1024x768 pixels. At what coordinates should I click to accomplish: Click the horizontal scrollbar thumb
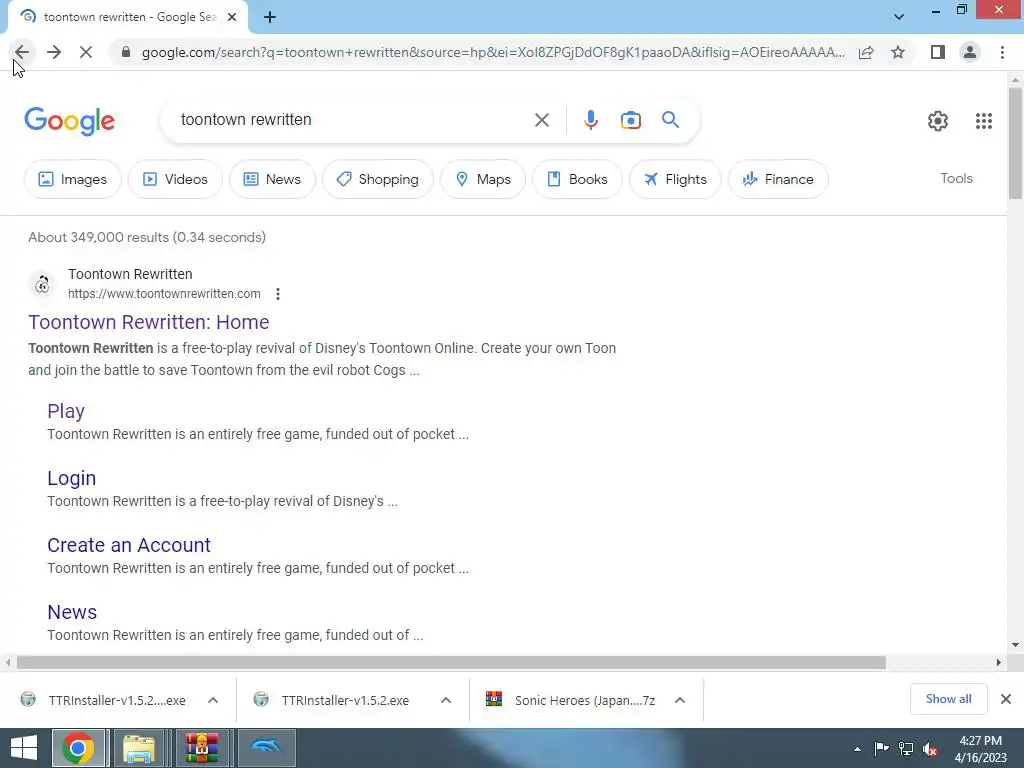451,662
